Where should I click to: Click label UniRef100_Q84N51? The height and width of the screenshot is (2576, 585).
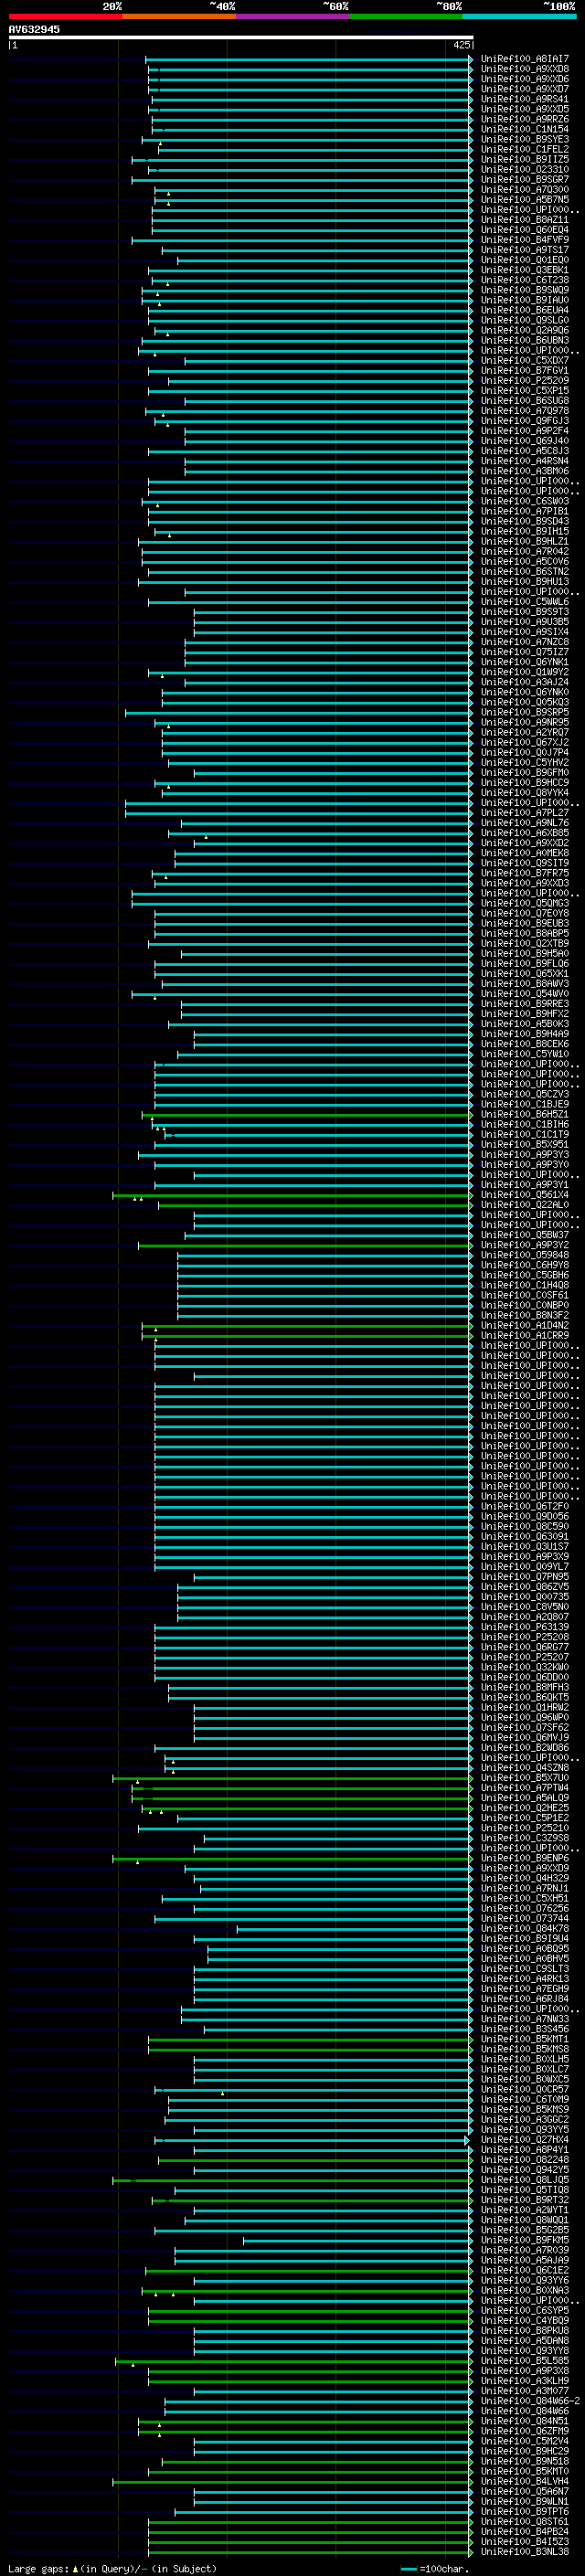click(525, 2421)
